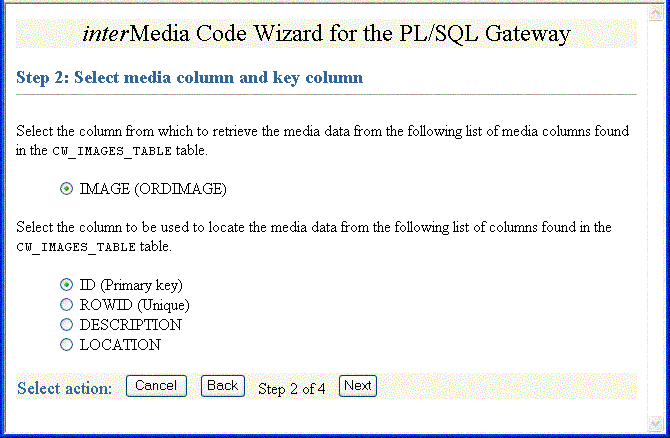670x438 pixels.
Task: Click the 'LOCATION' label text
Action: tap(120, 345)
